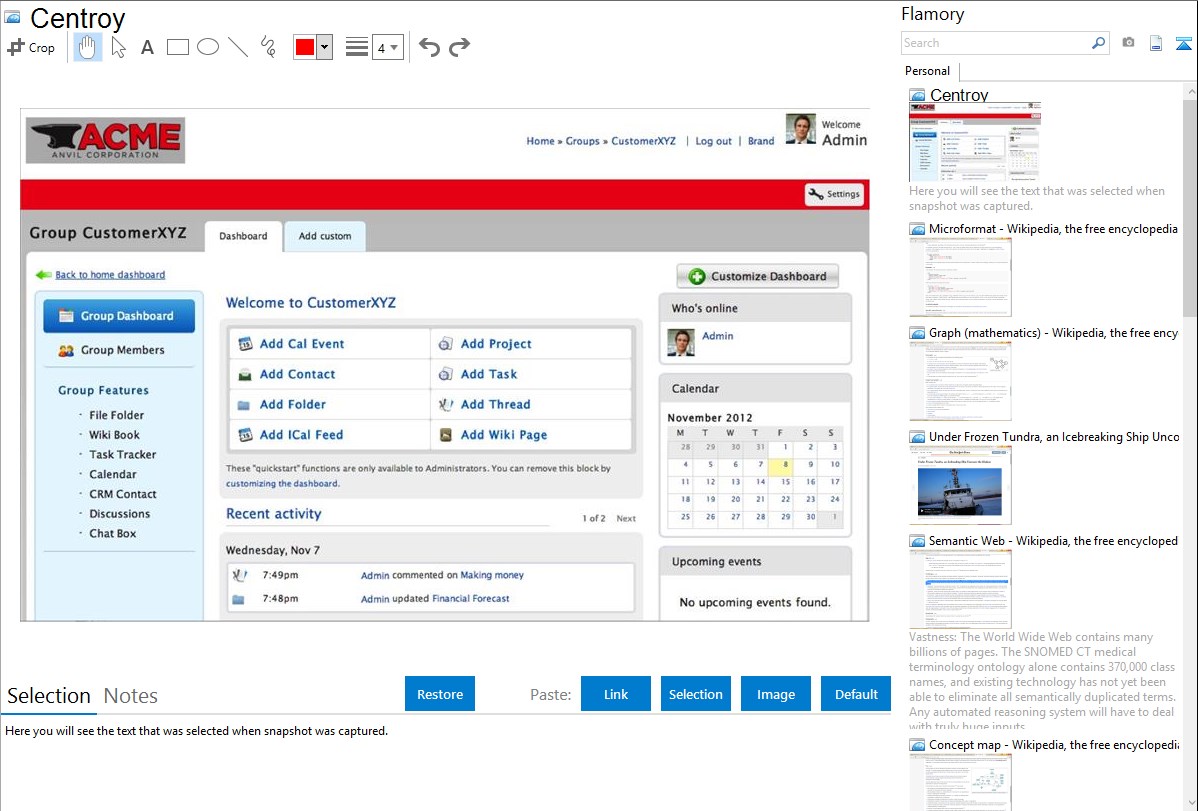Switch to the Notes tab
Image resolution: width=1198 pixels, height=811 pixels.
coord(130,696)
